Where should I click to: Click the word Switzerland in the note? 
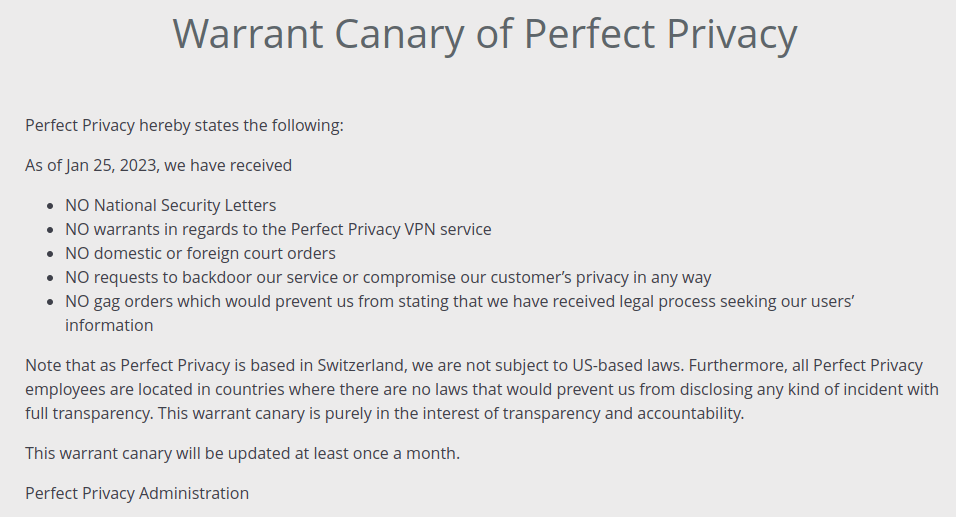click(361, 366)
